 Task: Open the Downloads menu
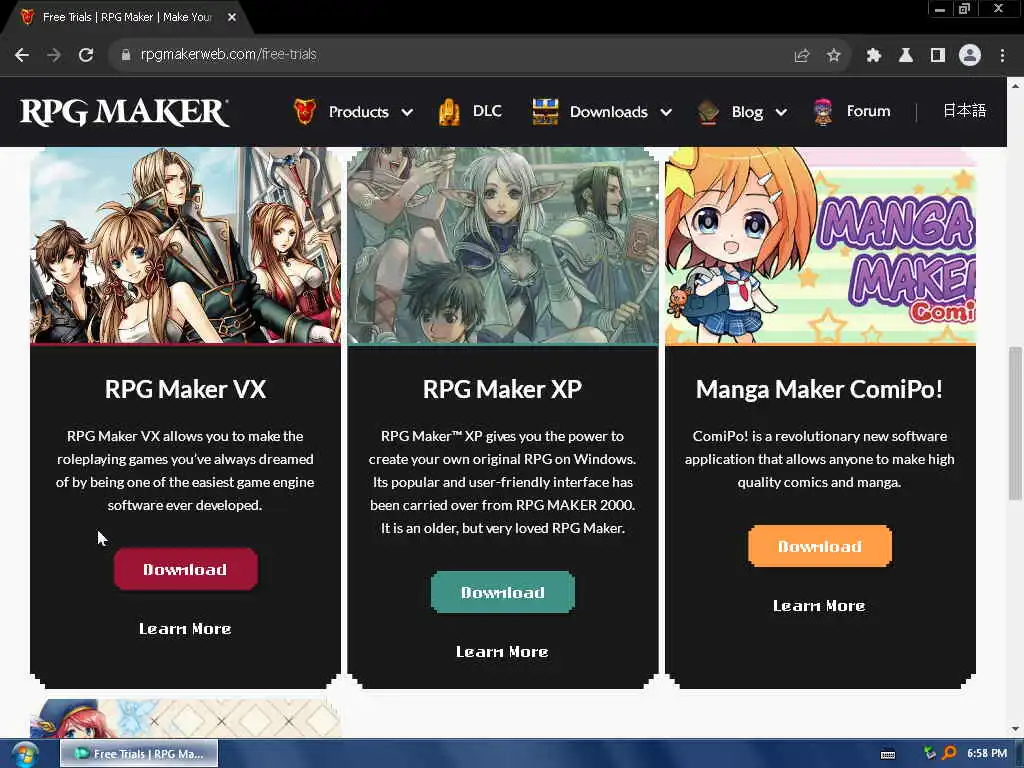(609, 112)
